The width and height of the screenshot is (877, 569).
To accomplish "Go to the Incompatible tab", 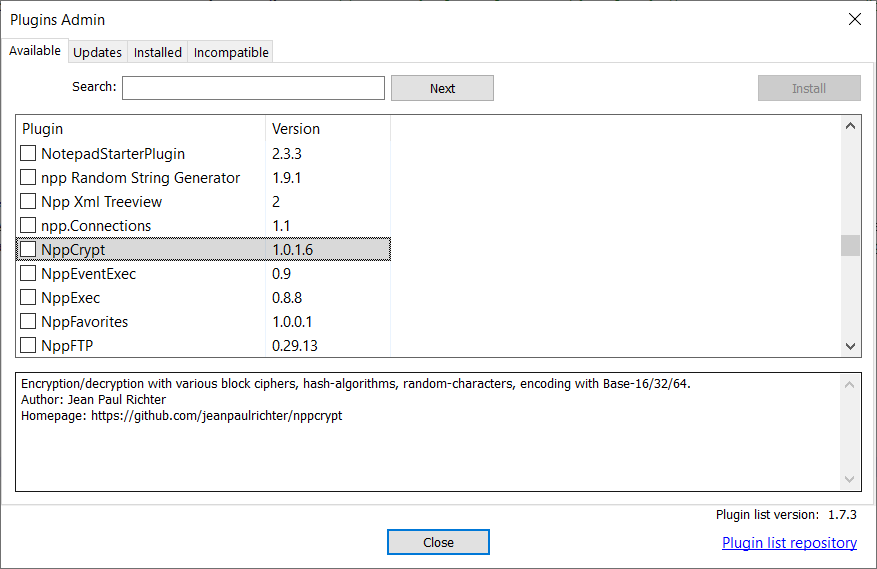I will [x=230, y=52].
